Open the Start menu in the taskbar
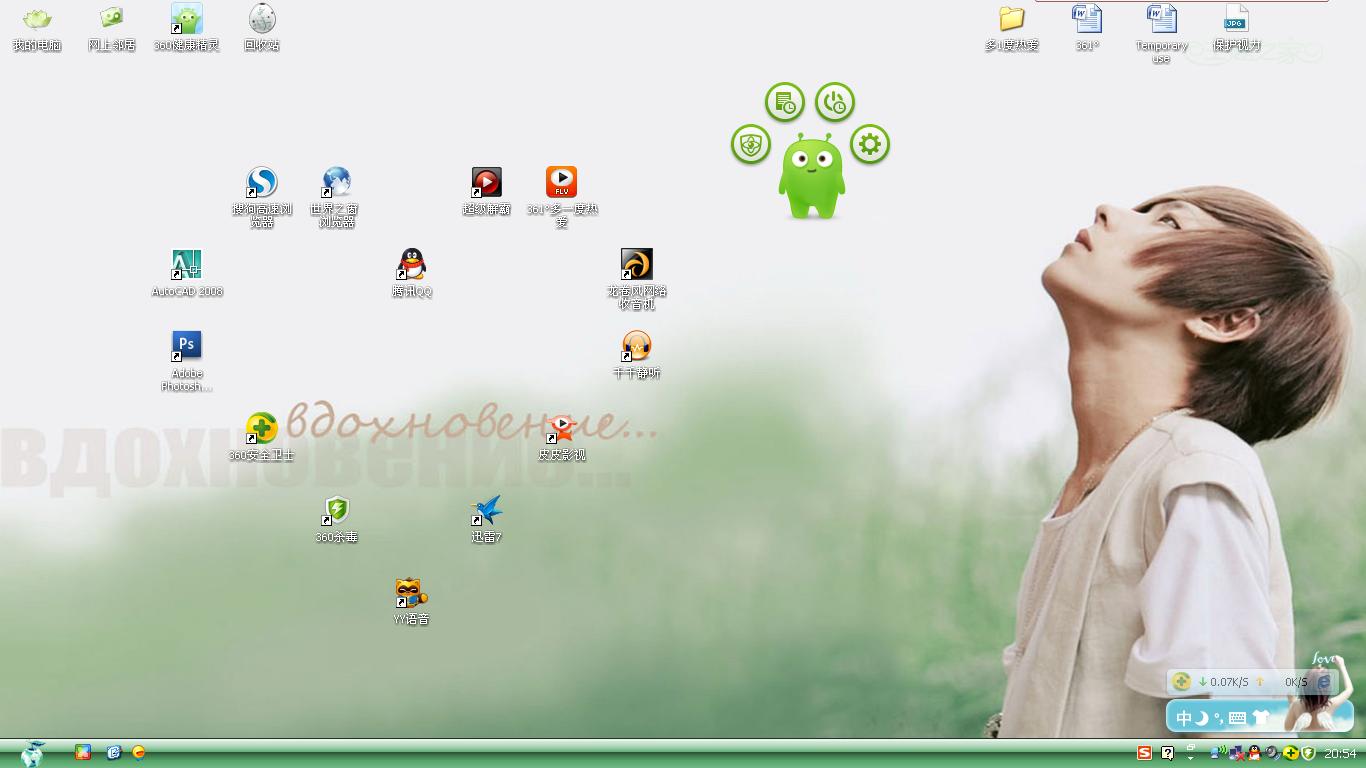1366x768 pixels. point(32,753)
